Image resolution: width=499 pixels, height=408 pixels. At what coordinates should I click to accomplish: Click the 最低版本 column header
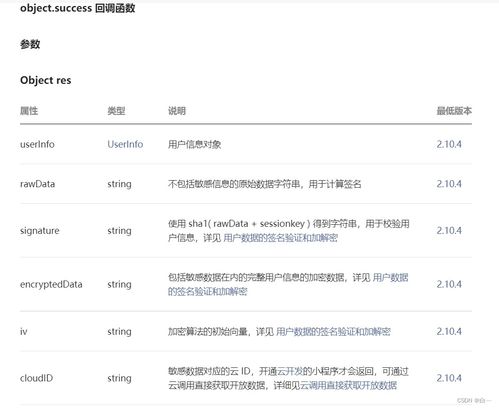(x=454, y=111)
